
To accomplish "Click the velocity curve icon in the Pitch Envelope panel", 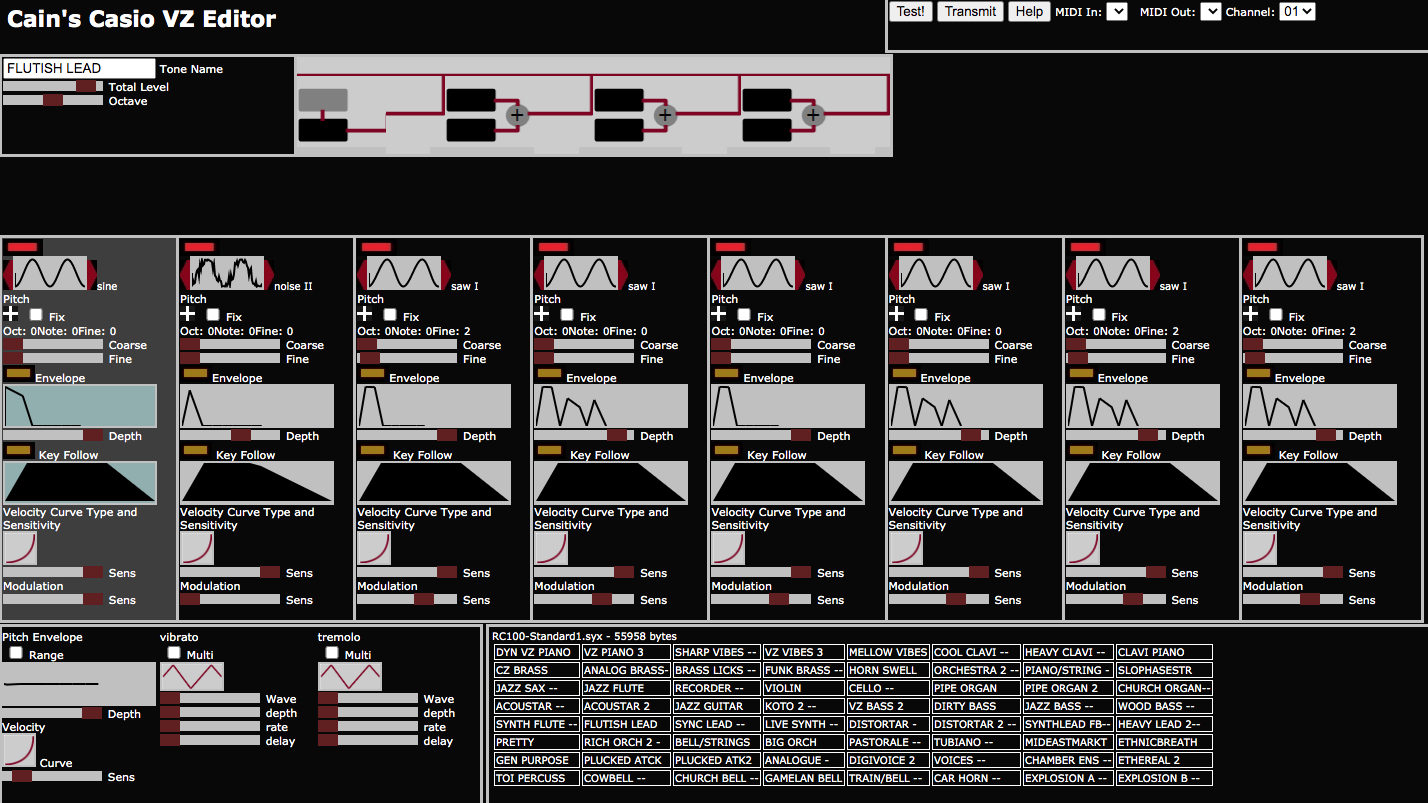I will pyautogui.click(x=18, y=750).
